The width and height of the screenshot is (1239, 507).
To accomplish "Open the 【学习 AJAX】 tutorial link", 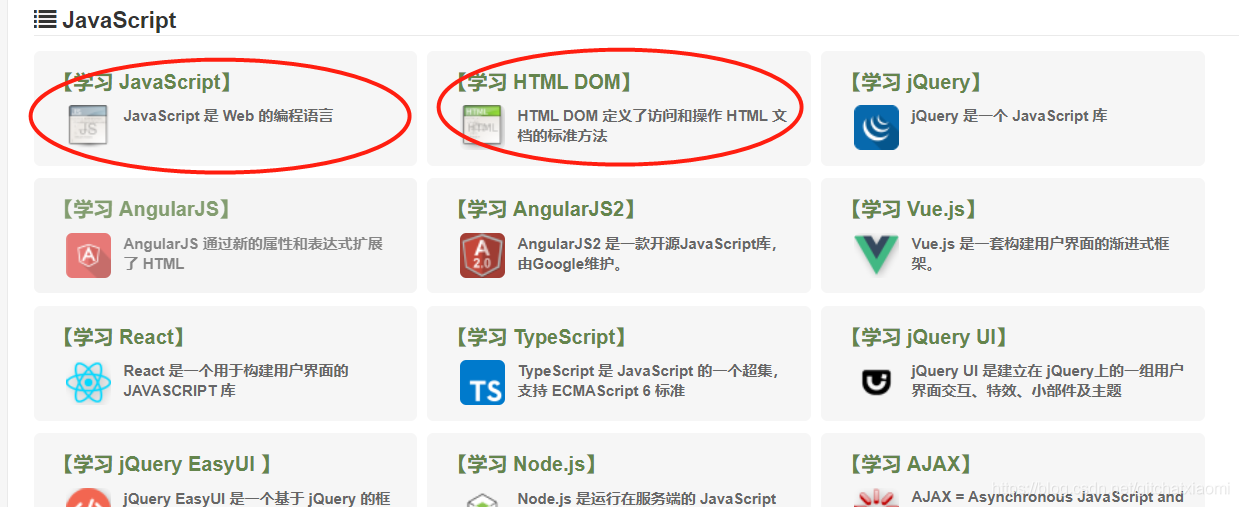I will point(911,464).
